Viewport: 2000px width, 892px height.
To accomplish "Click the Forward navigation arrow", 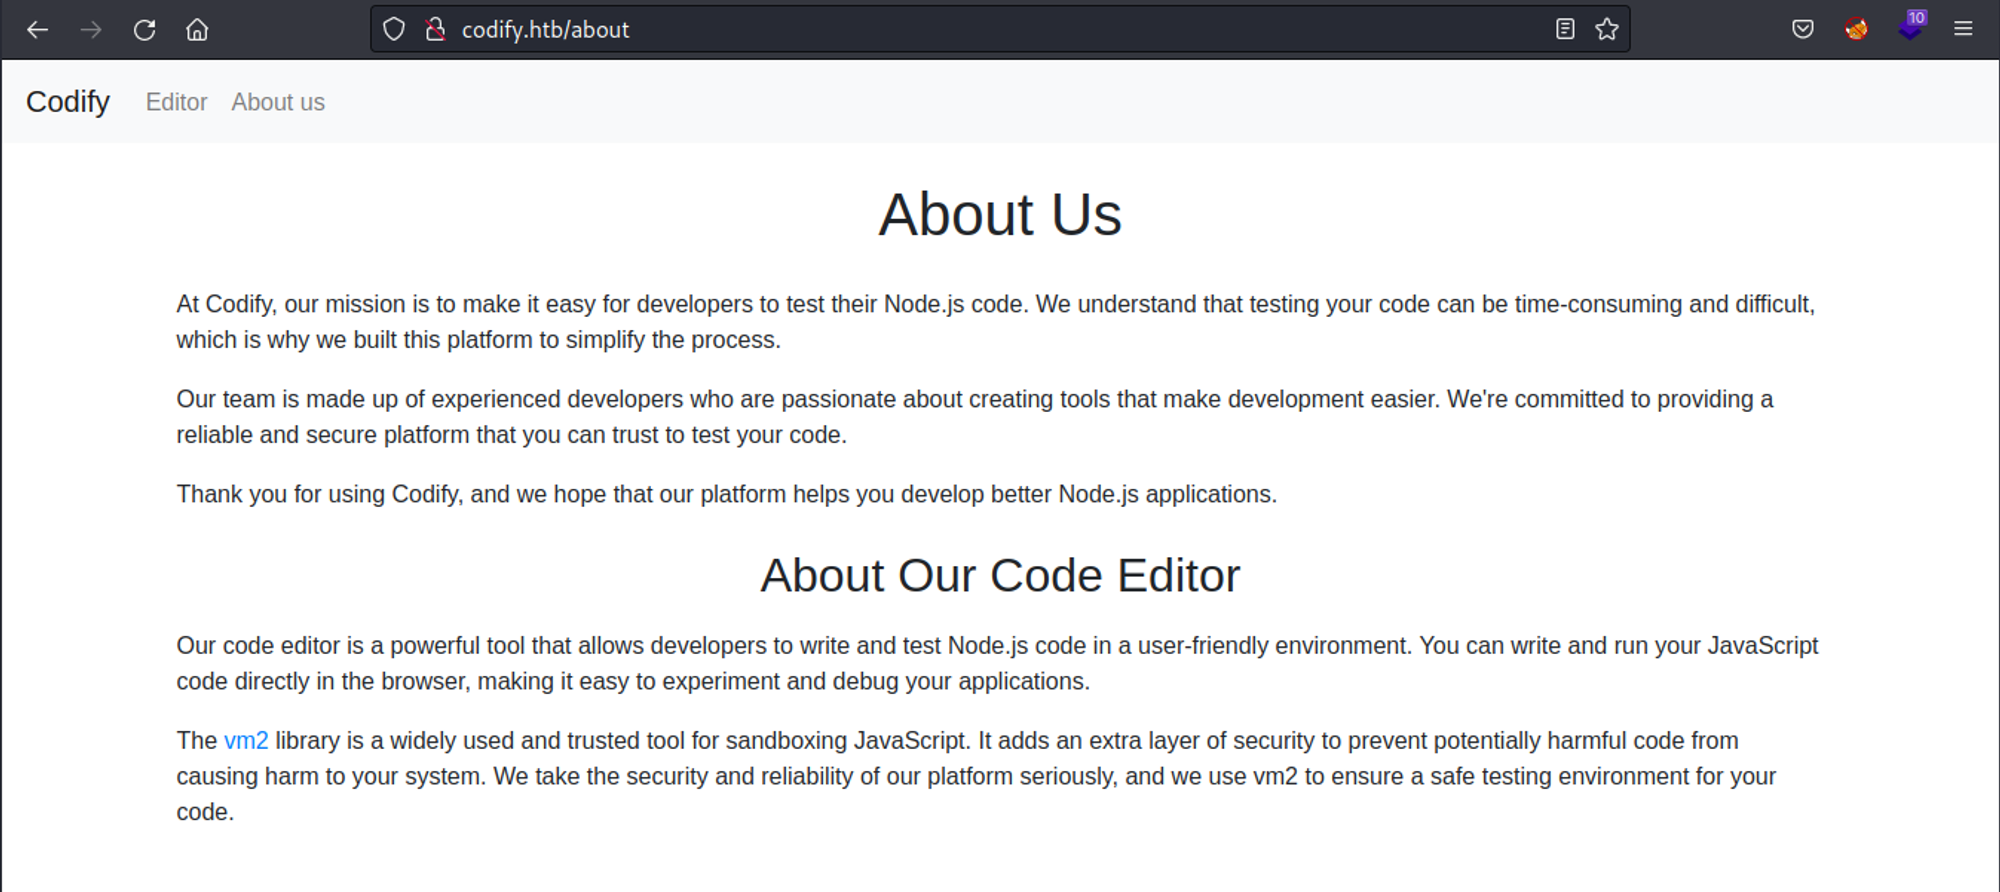I will pos(91,30).
